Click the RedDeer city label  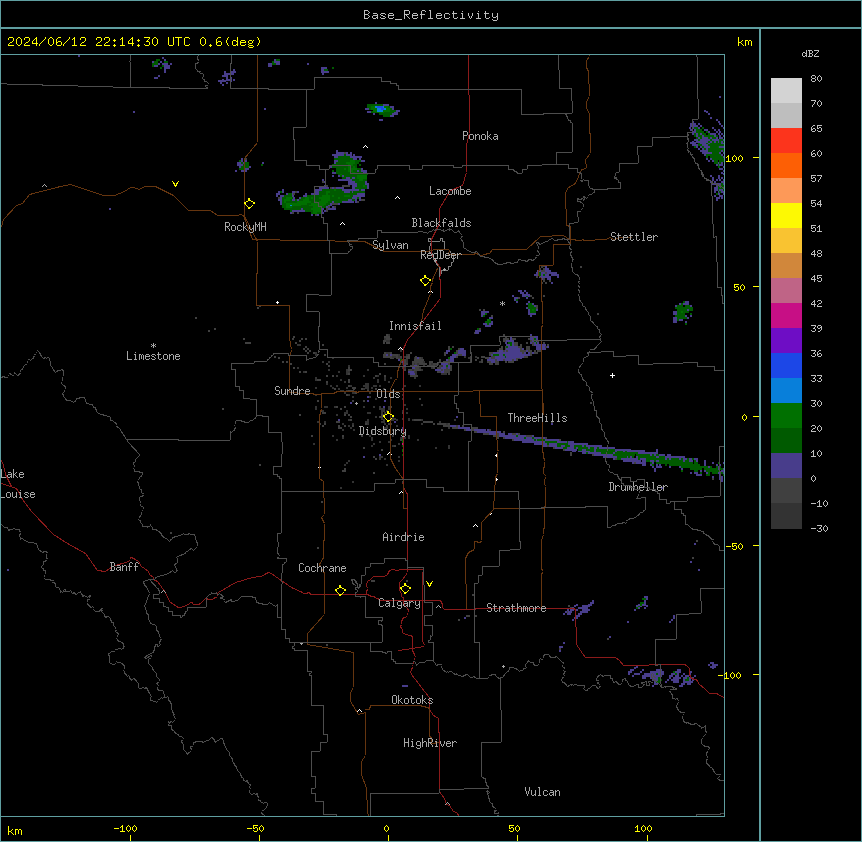click(x=440, y=255)
